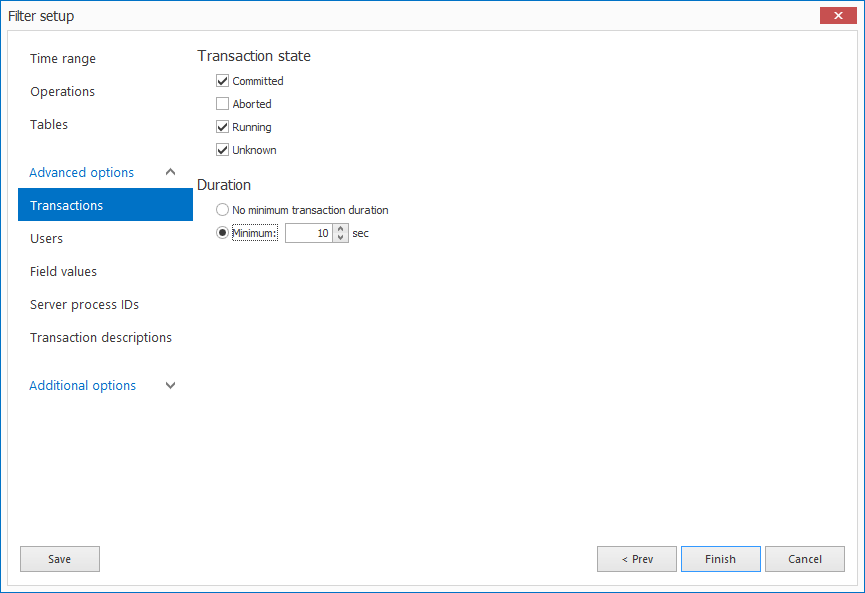
Task: Edit the minimum duration value field
Action: pos(310,233)
